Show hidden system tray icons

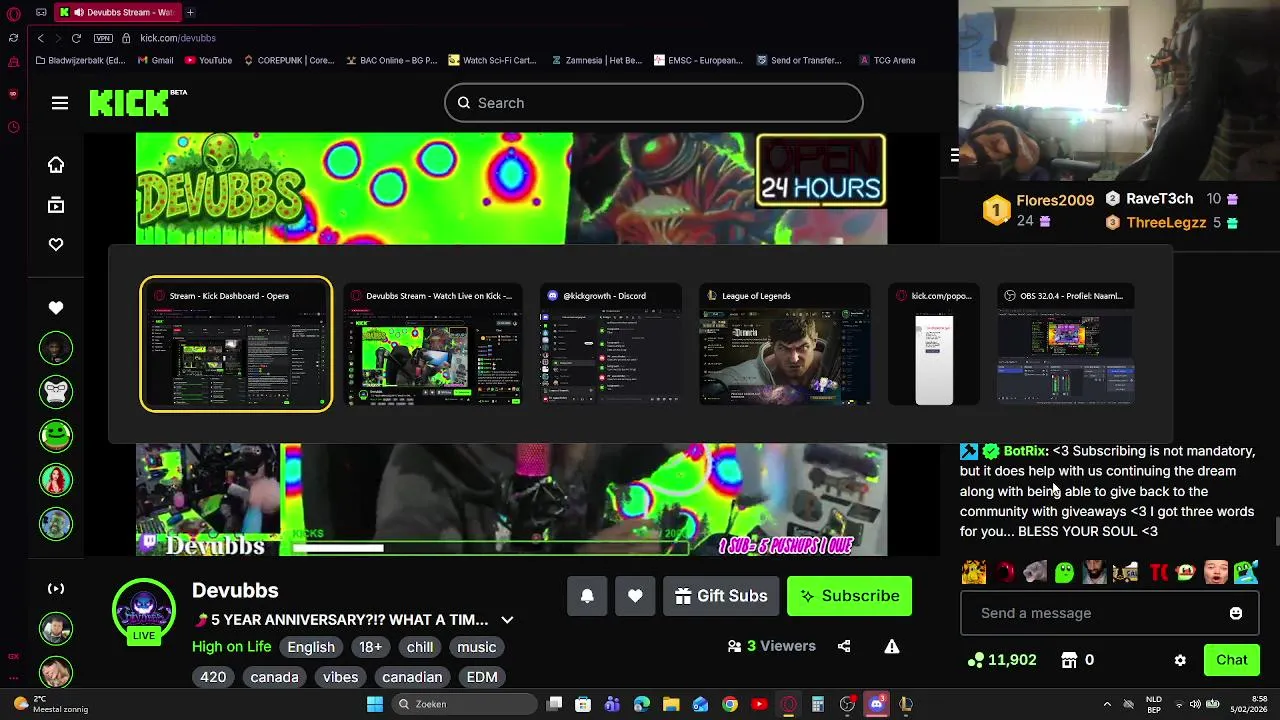pos(1107,704)
